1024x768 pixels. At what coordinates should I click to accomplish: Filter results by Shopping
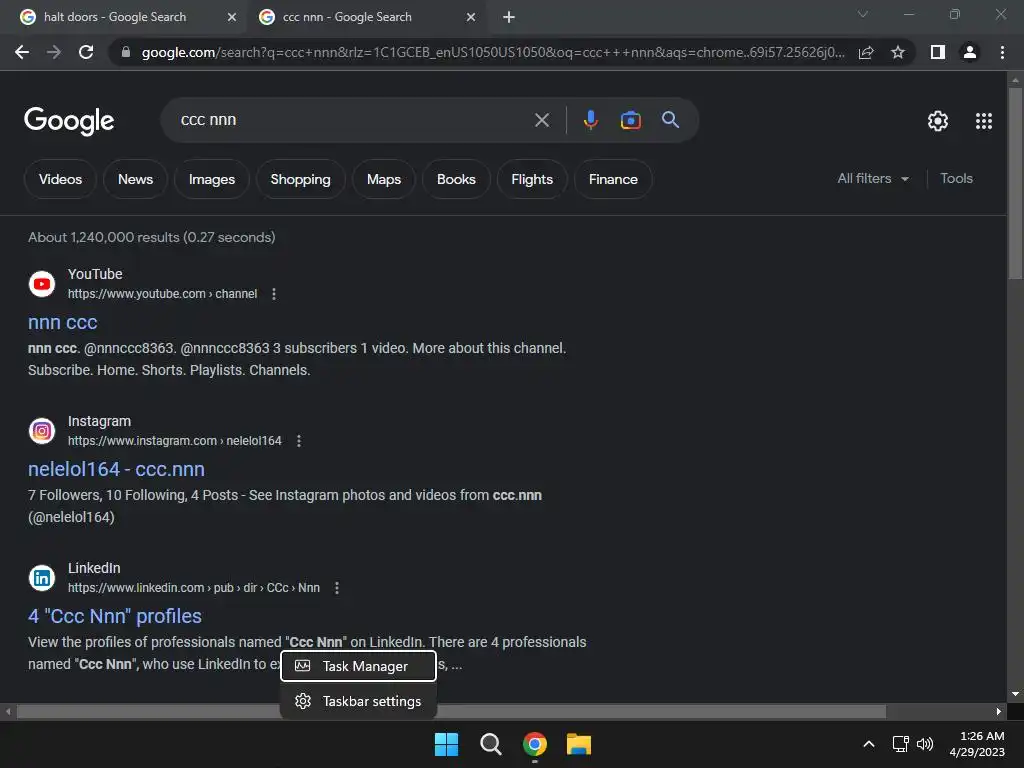[x=300, y=179]
